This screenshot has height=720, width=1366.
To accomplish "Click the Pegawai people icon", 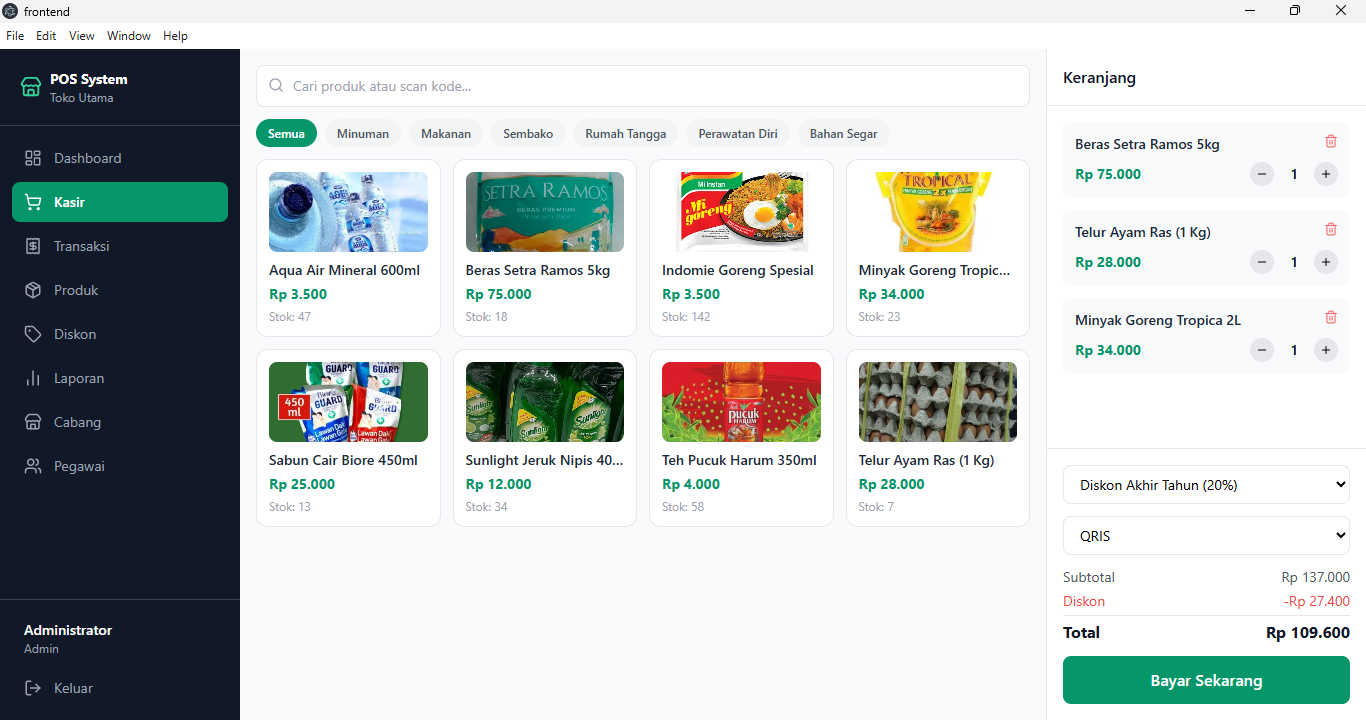I will tap(33, 466).
